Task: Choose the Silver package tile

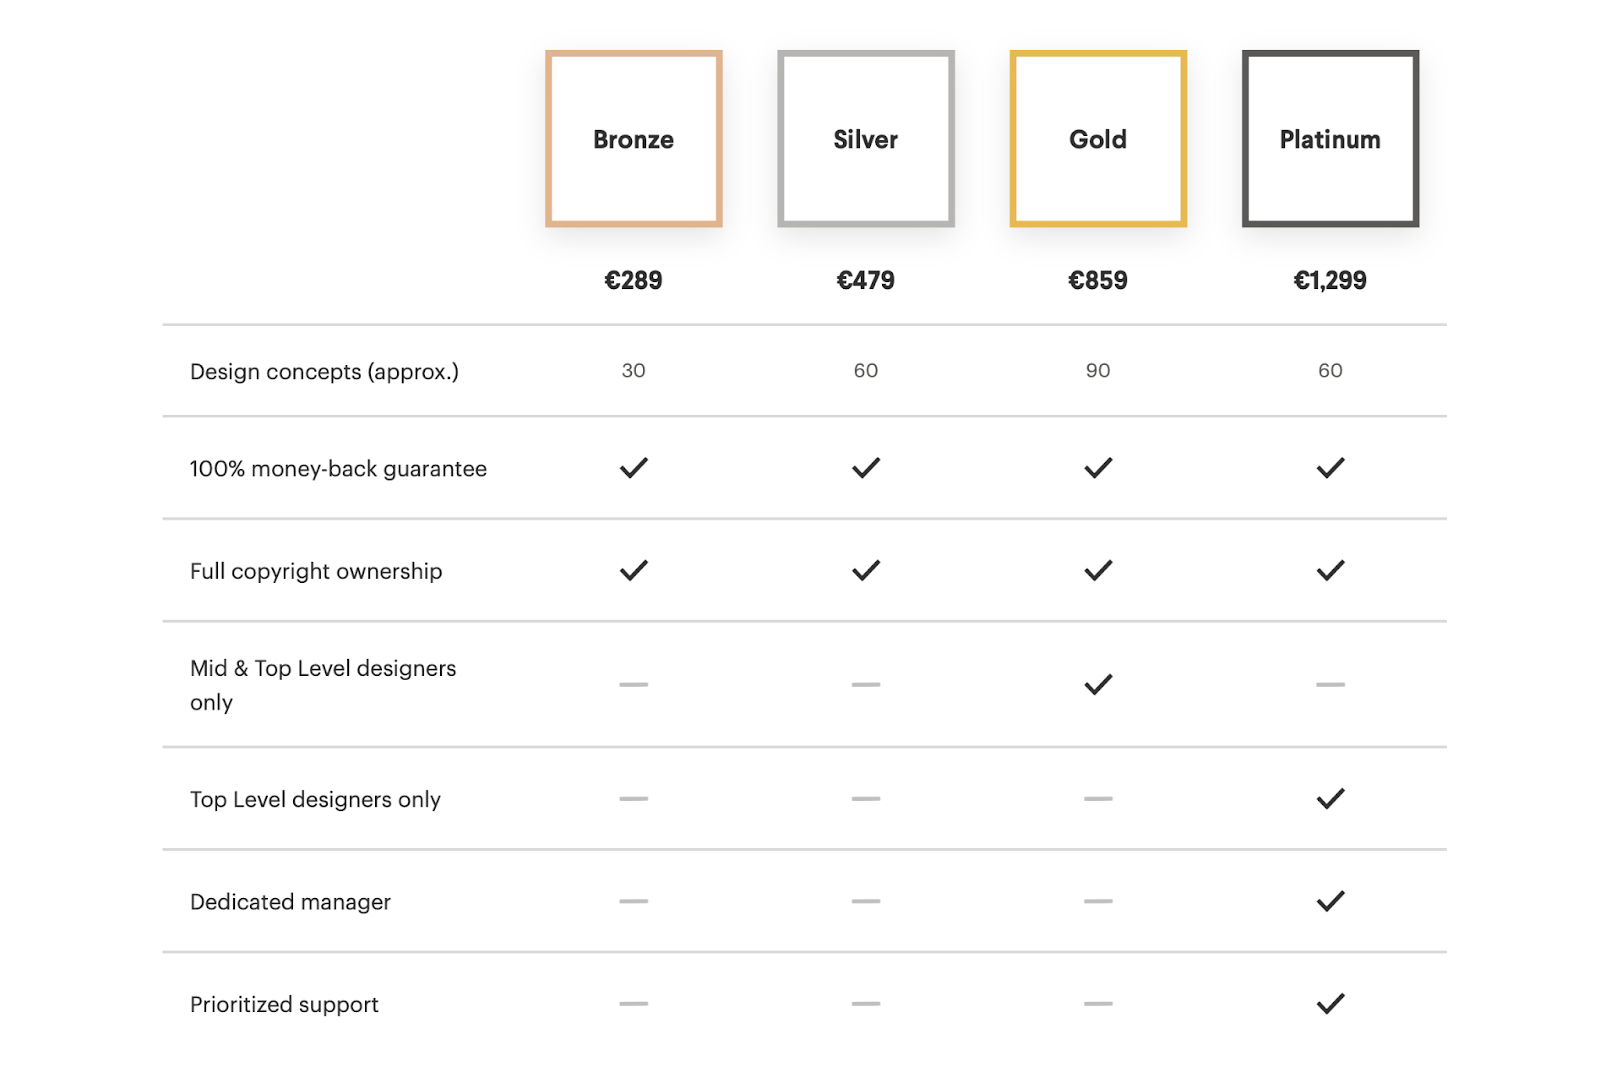Action: (x=865, y=139)
